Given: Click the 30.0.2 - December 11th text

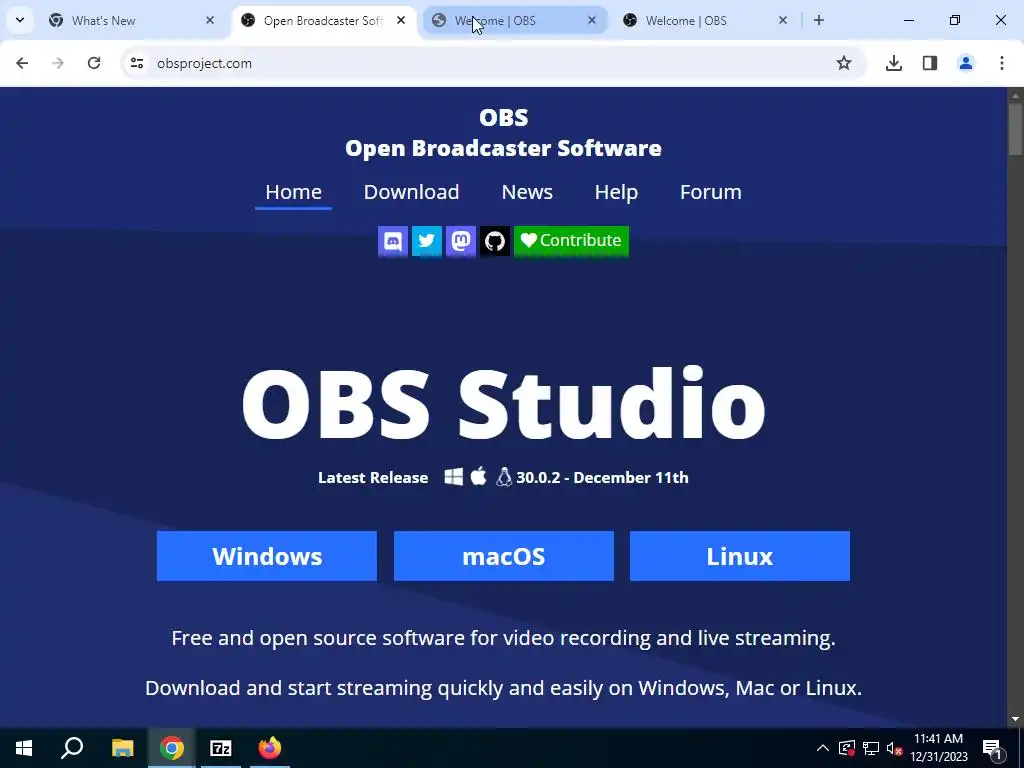Looking at the screenshot, I should tap(602, 477).
